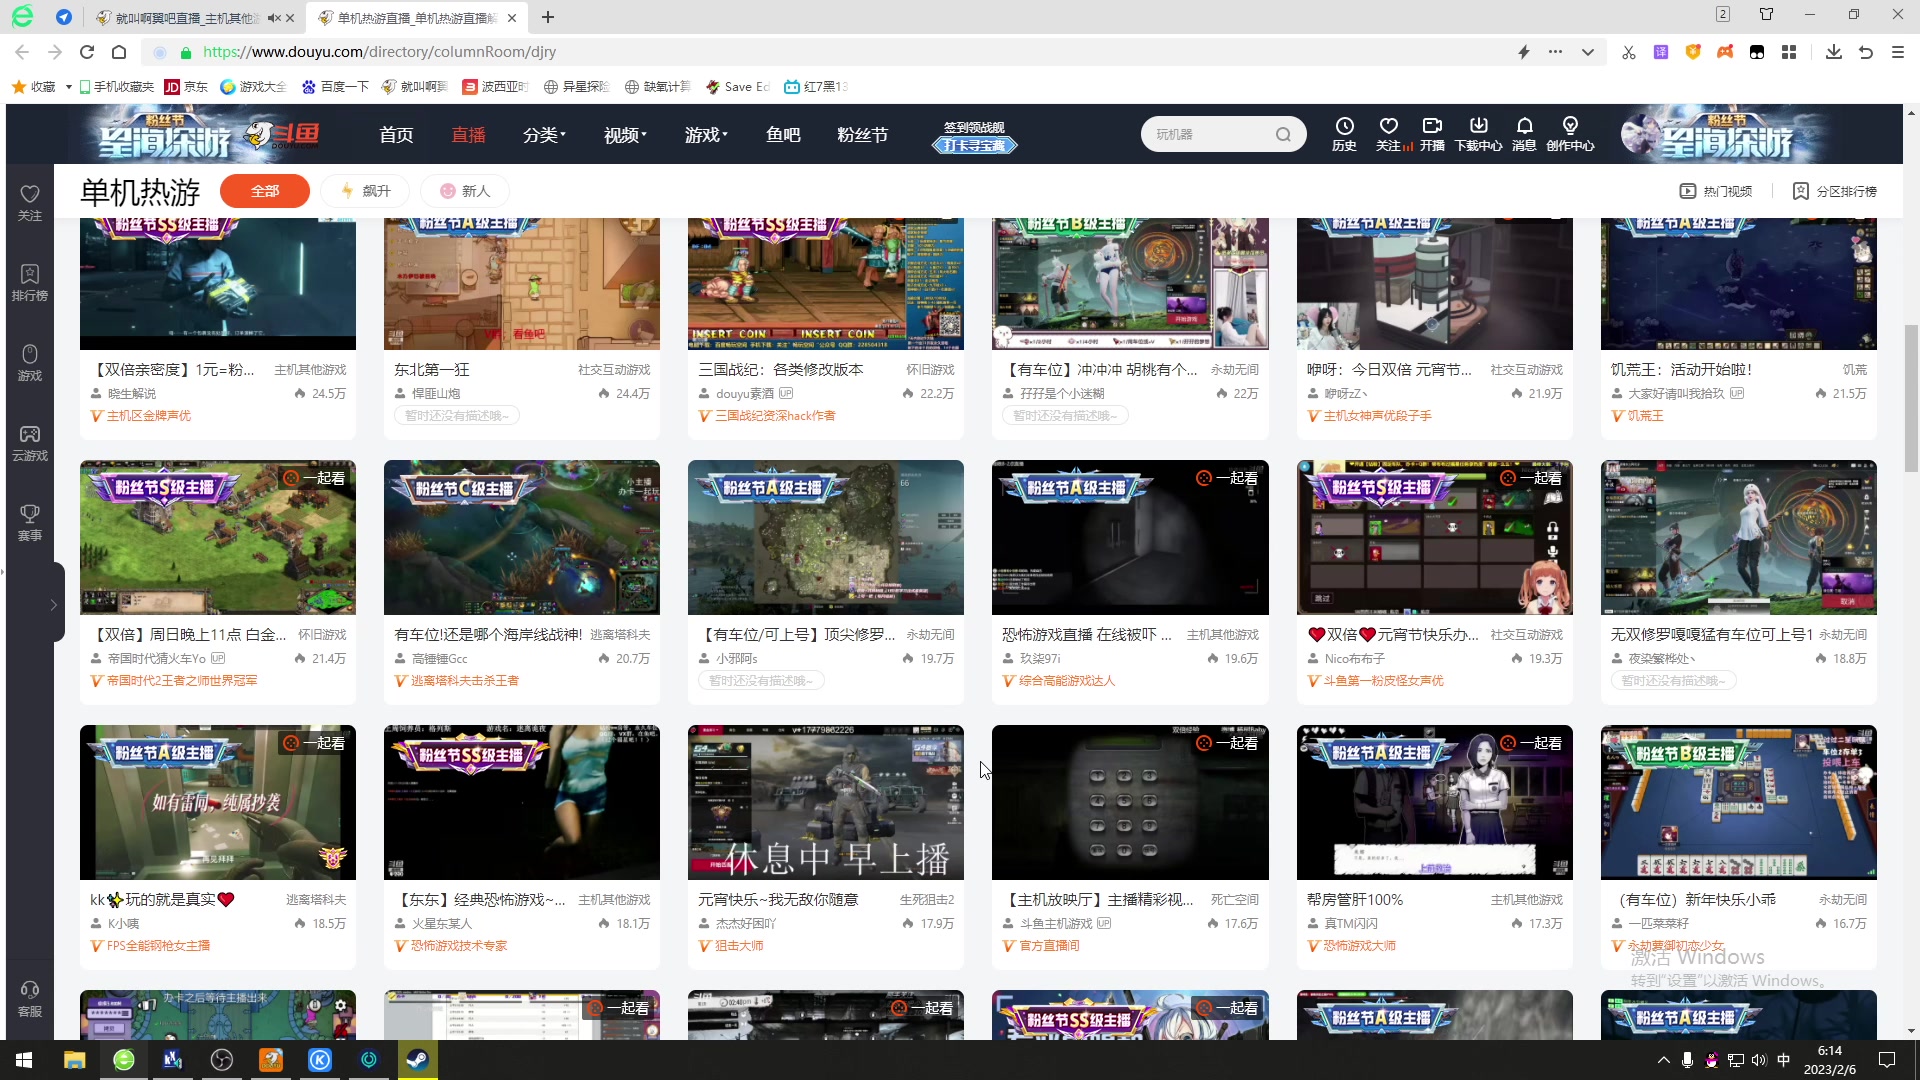
Task: Click the 玩机器 search input field
Action: [x=1210, y=134]
